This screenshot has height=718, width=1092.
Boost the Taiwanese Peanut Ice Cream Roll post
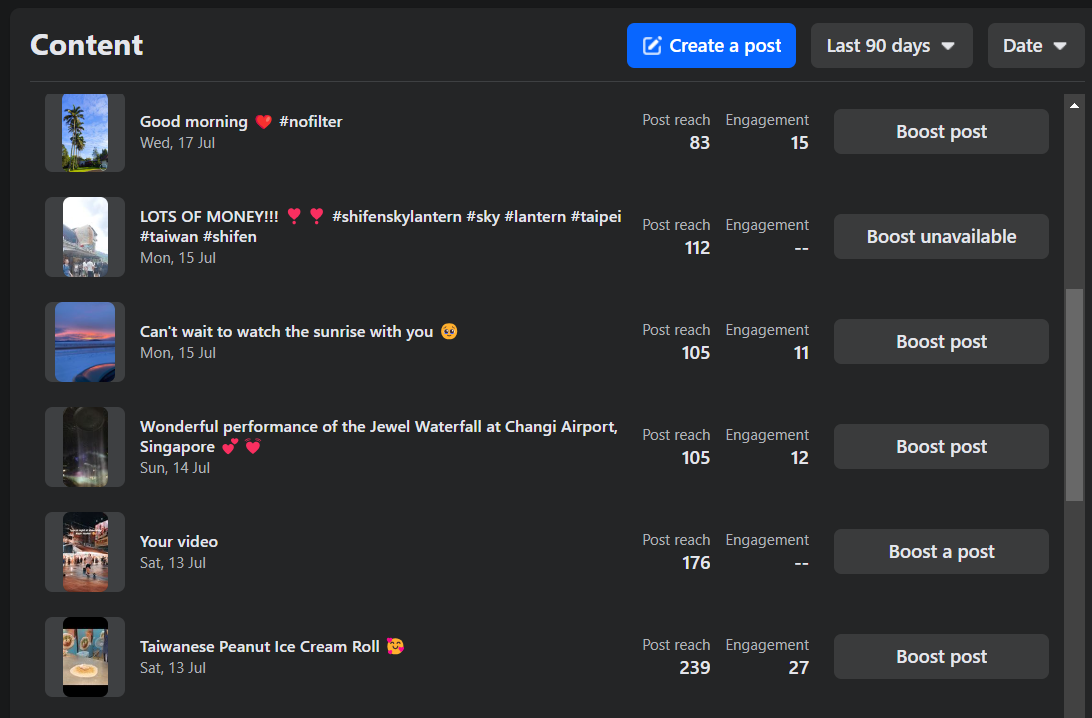coord(941,657)
